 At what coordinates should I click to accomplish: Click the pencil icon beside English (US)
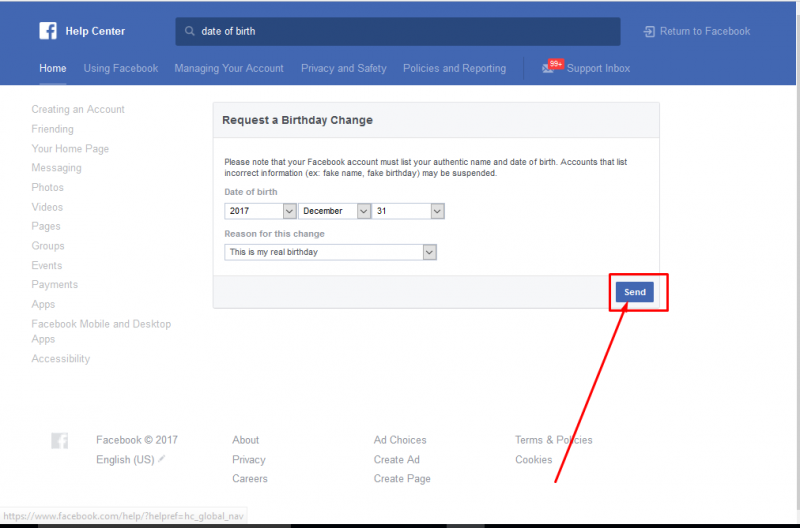click(x=161, y=459)
